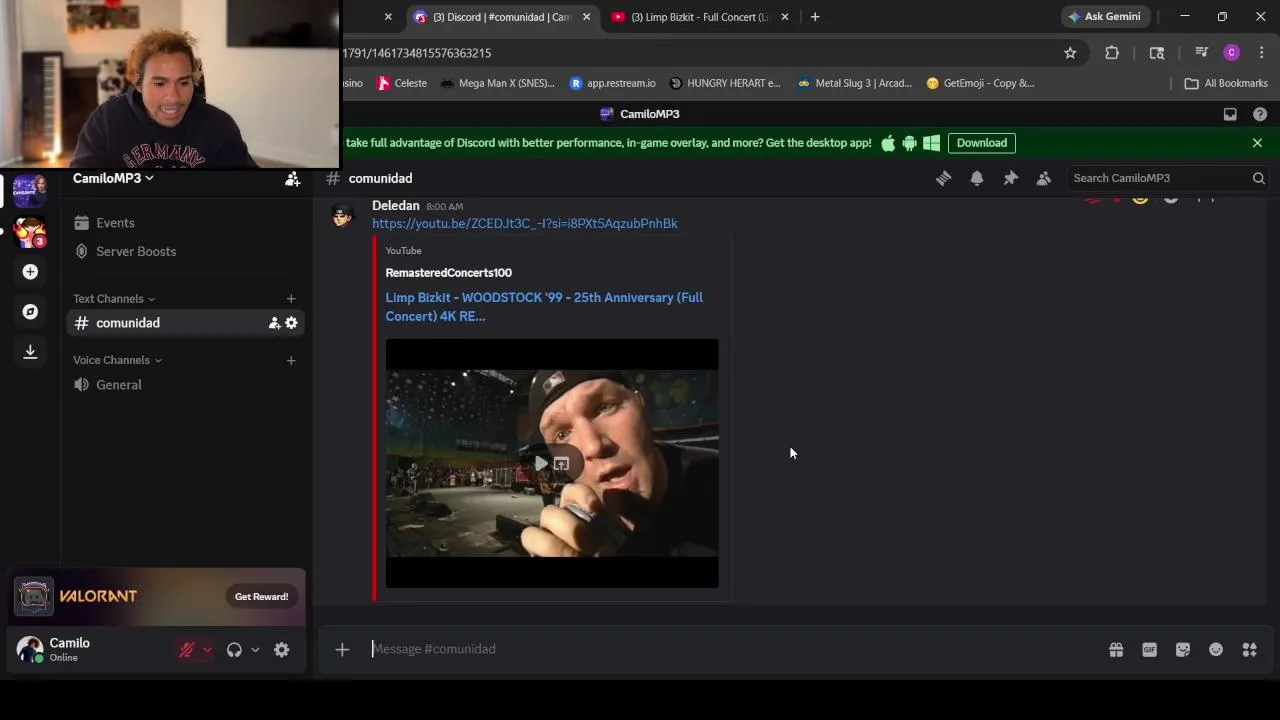Click Deledan's username
The width and height of the screenshot is (1280, 720).
(395, 205)
